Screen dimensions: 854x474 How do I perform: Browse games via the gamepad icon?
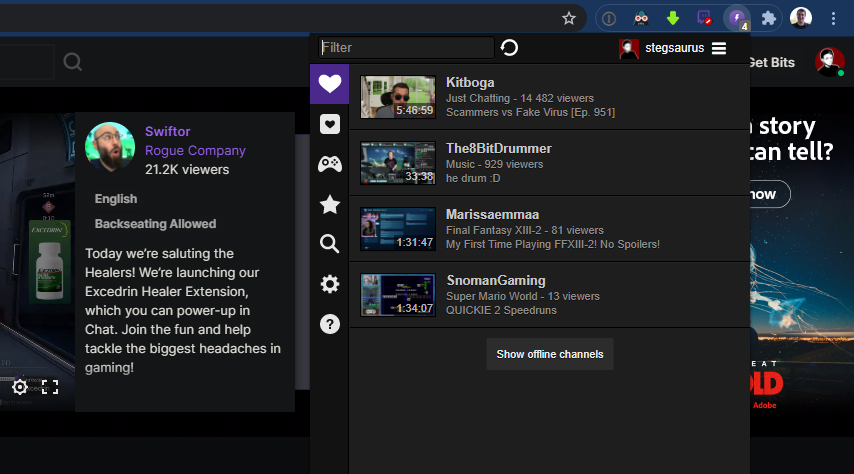point(329,164)
